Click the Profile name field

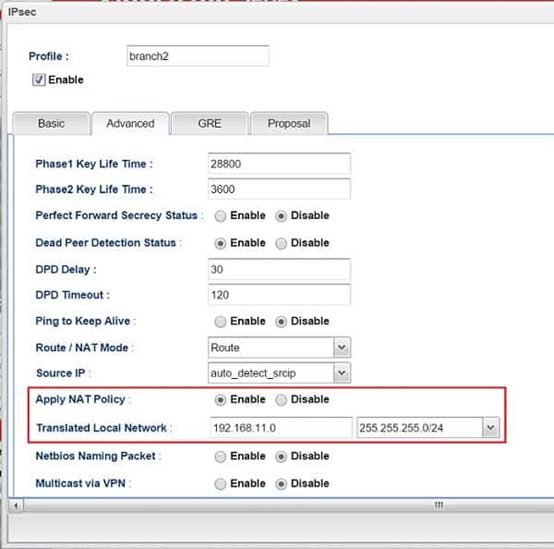[198, 56]
